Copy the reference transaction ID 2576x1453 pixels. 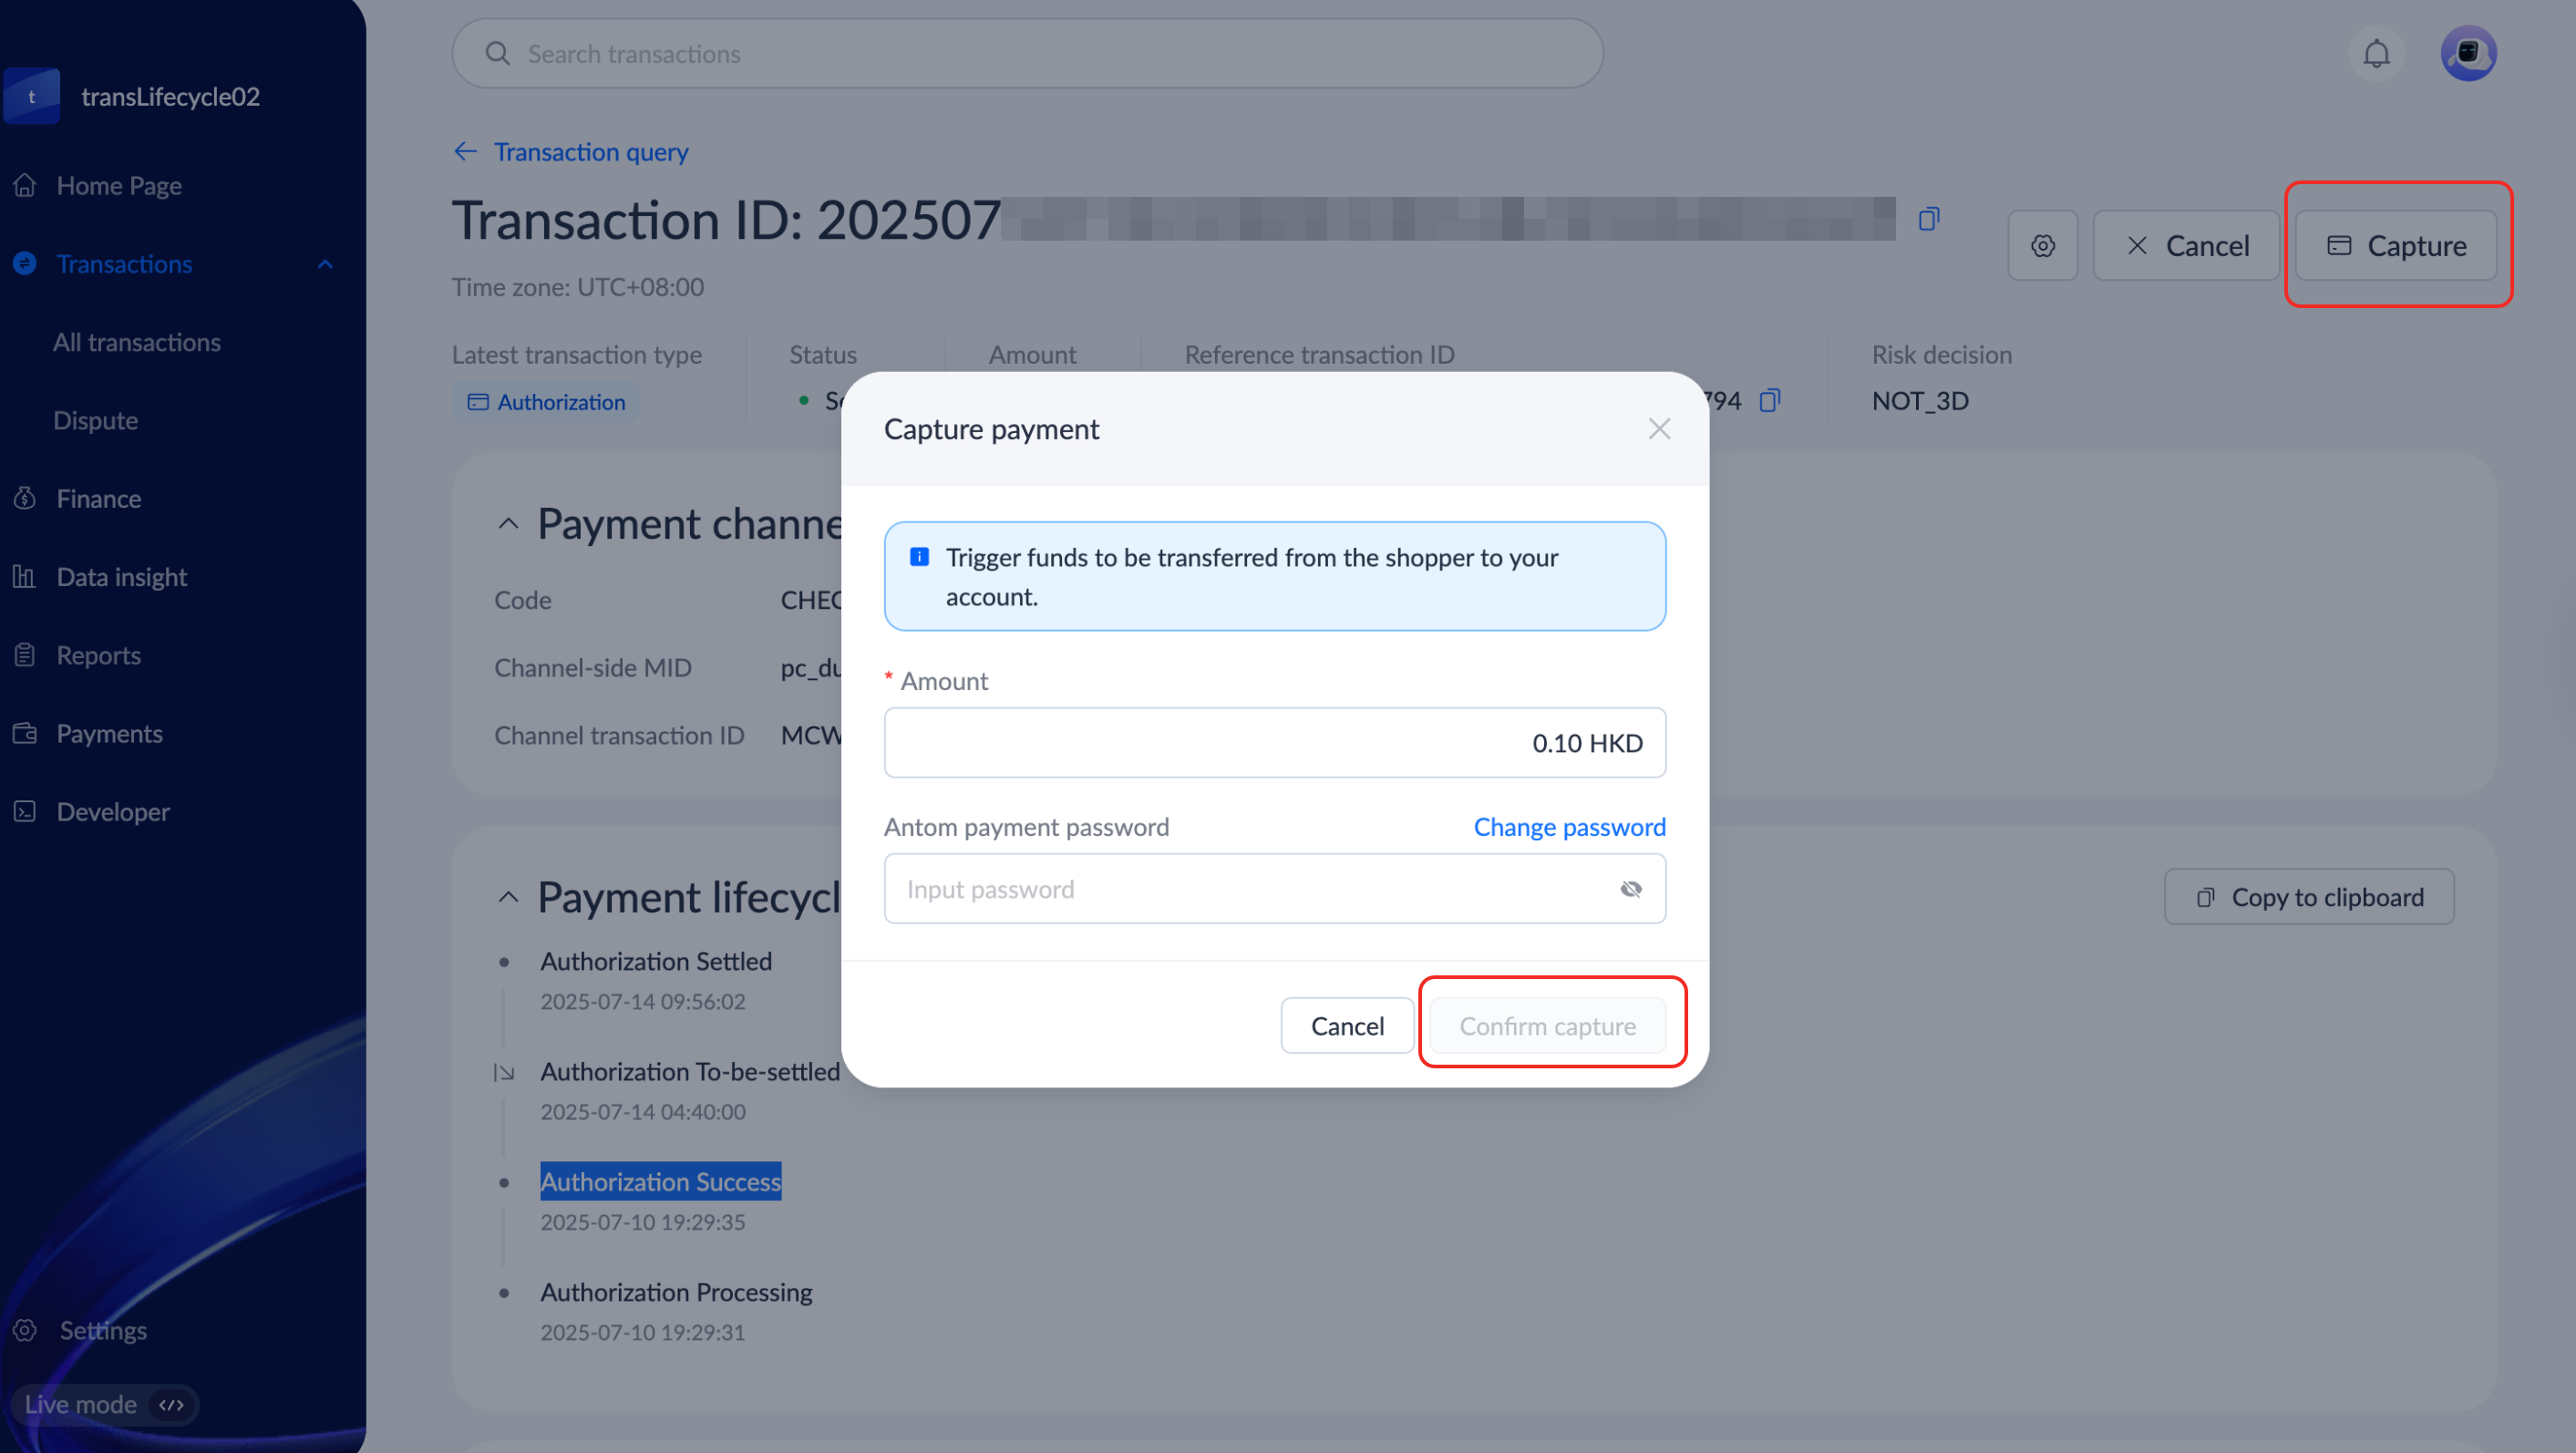pyautogui.click(x=1770, y=401)
